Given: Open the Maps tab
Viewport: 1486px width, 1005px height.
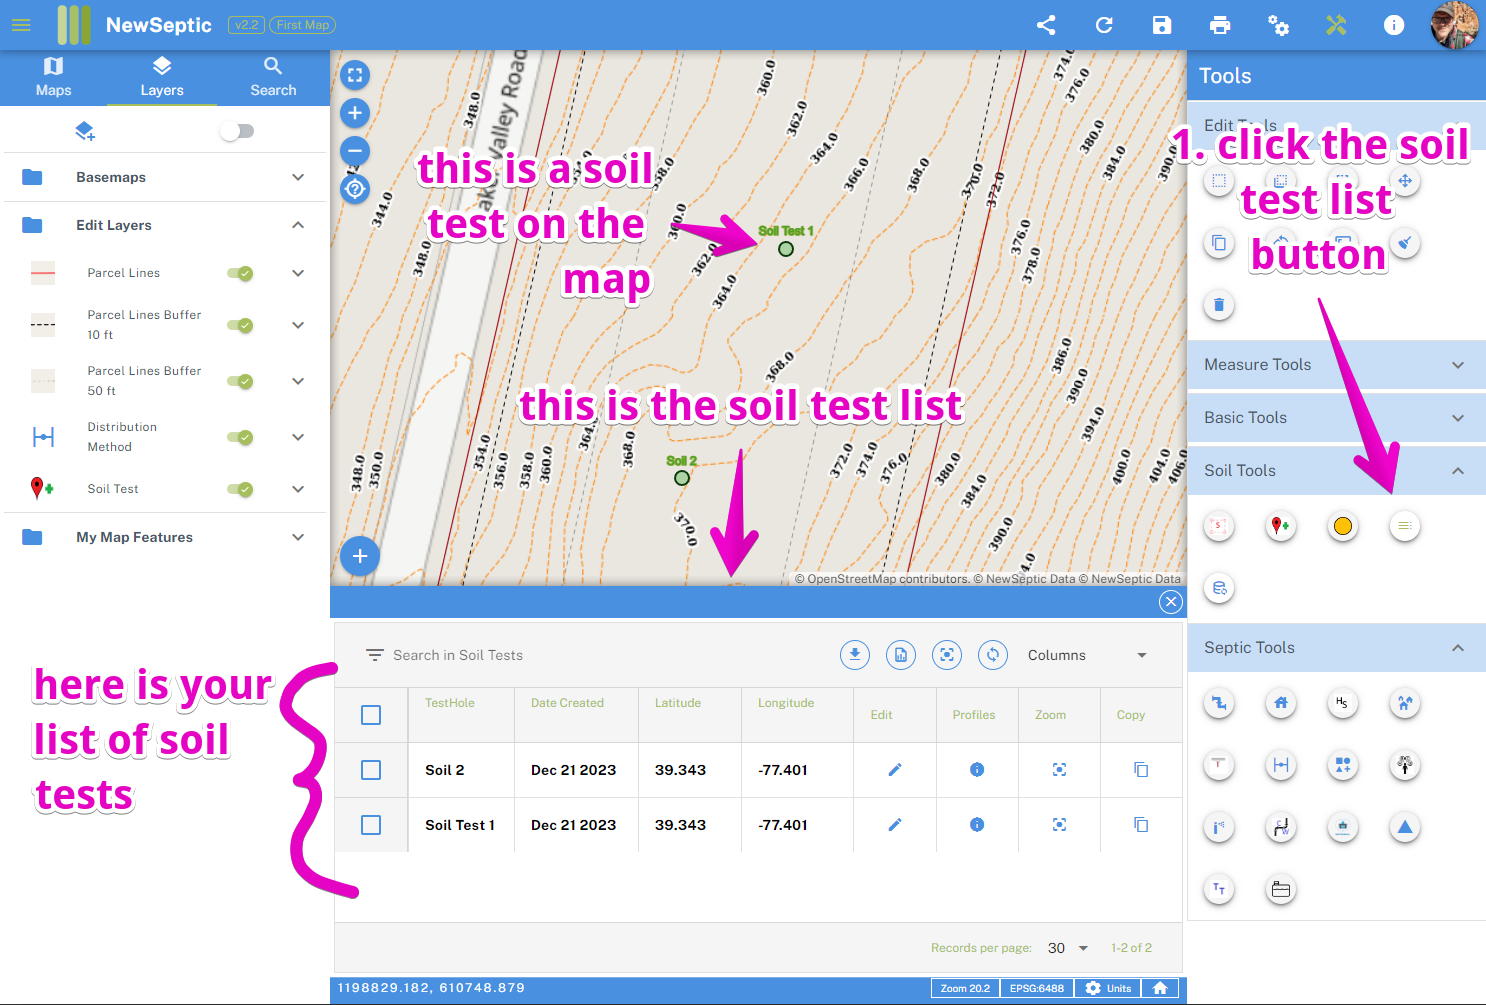Looking at the screenshot, I should tap(54, 76).
